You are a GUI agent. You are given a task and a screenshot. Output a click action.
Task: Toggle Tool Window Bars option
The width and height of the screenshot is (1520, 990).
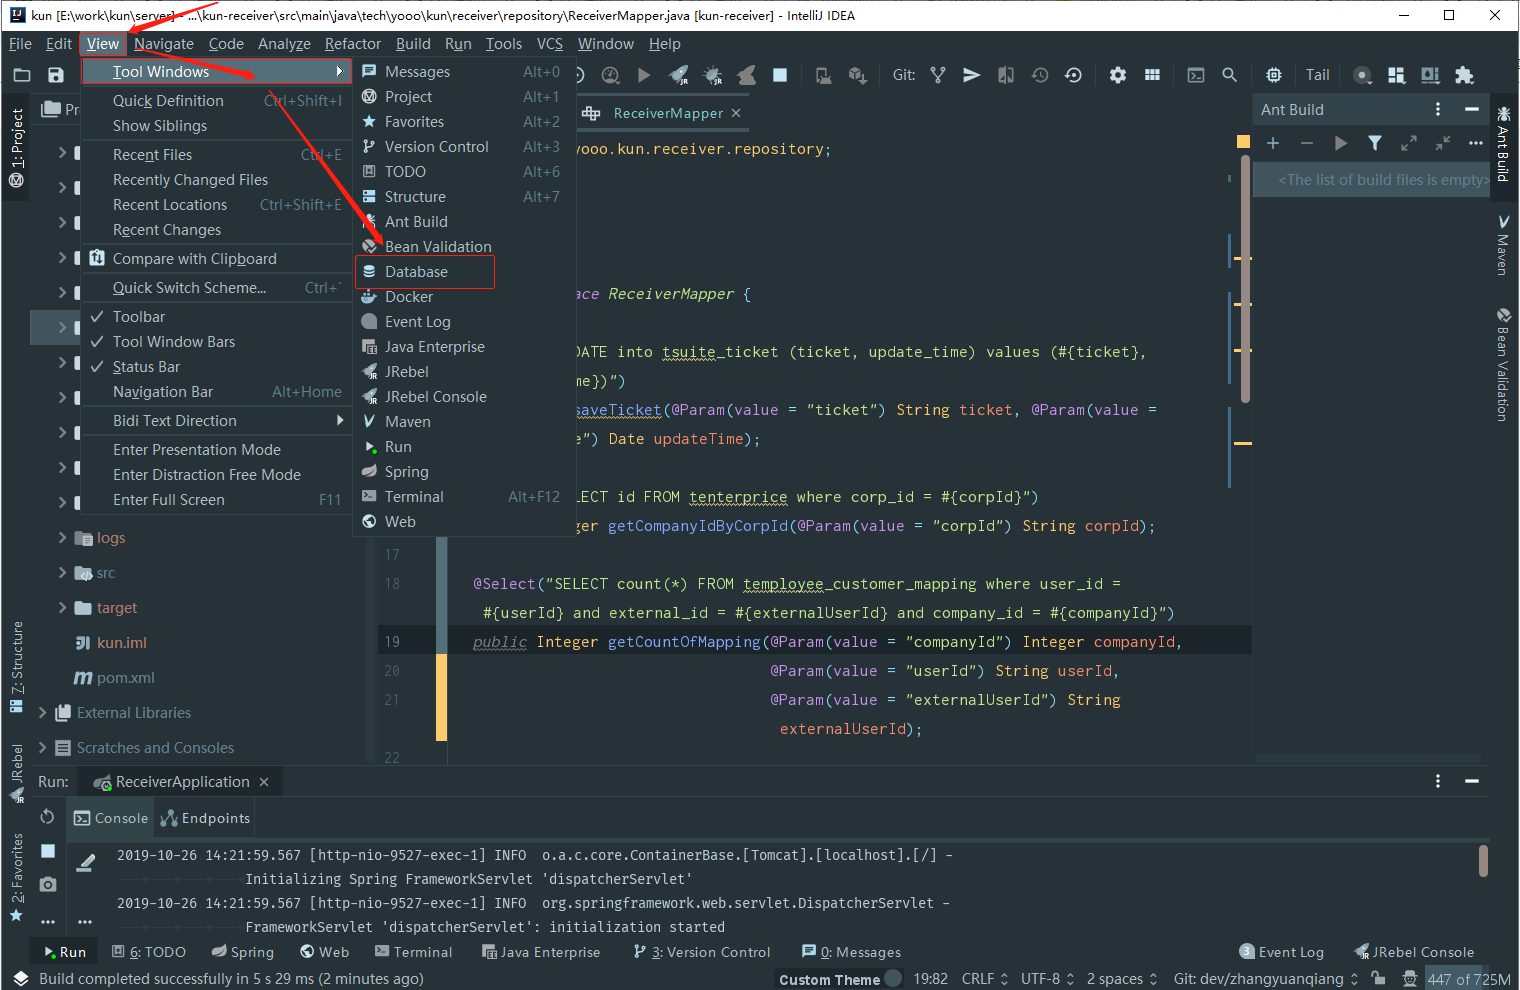pos(217,342)
